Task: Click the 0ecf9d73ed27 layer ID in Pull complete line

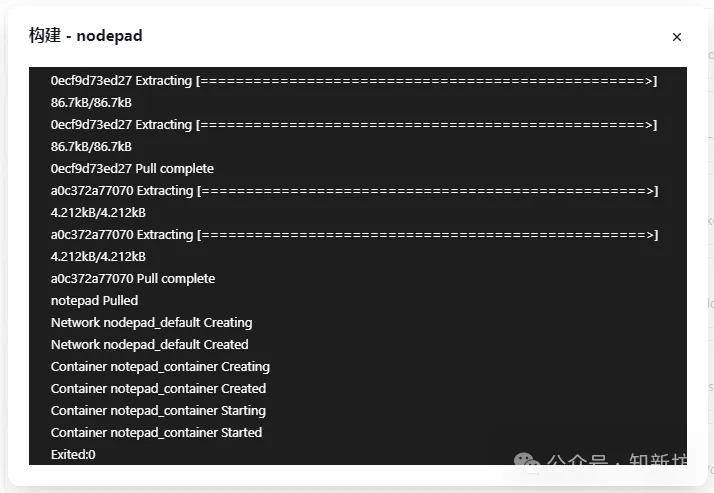Action: [91, 168]
